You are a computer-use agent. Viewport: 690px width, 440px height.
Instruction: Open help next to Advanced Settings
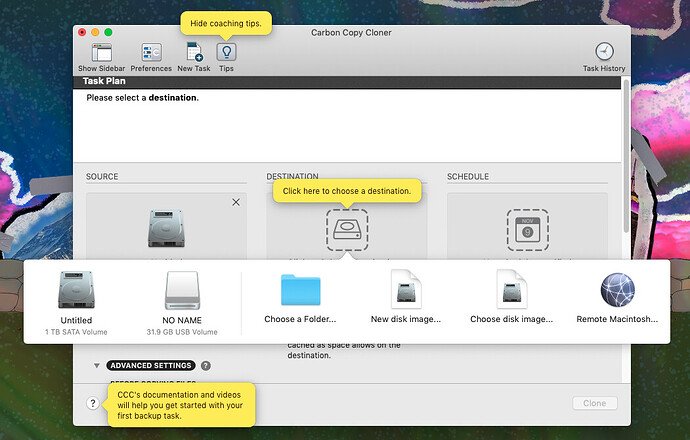[x=206, y=366]
